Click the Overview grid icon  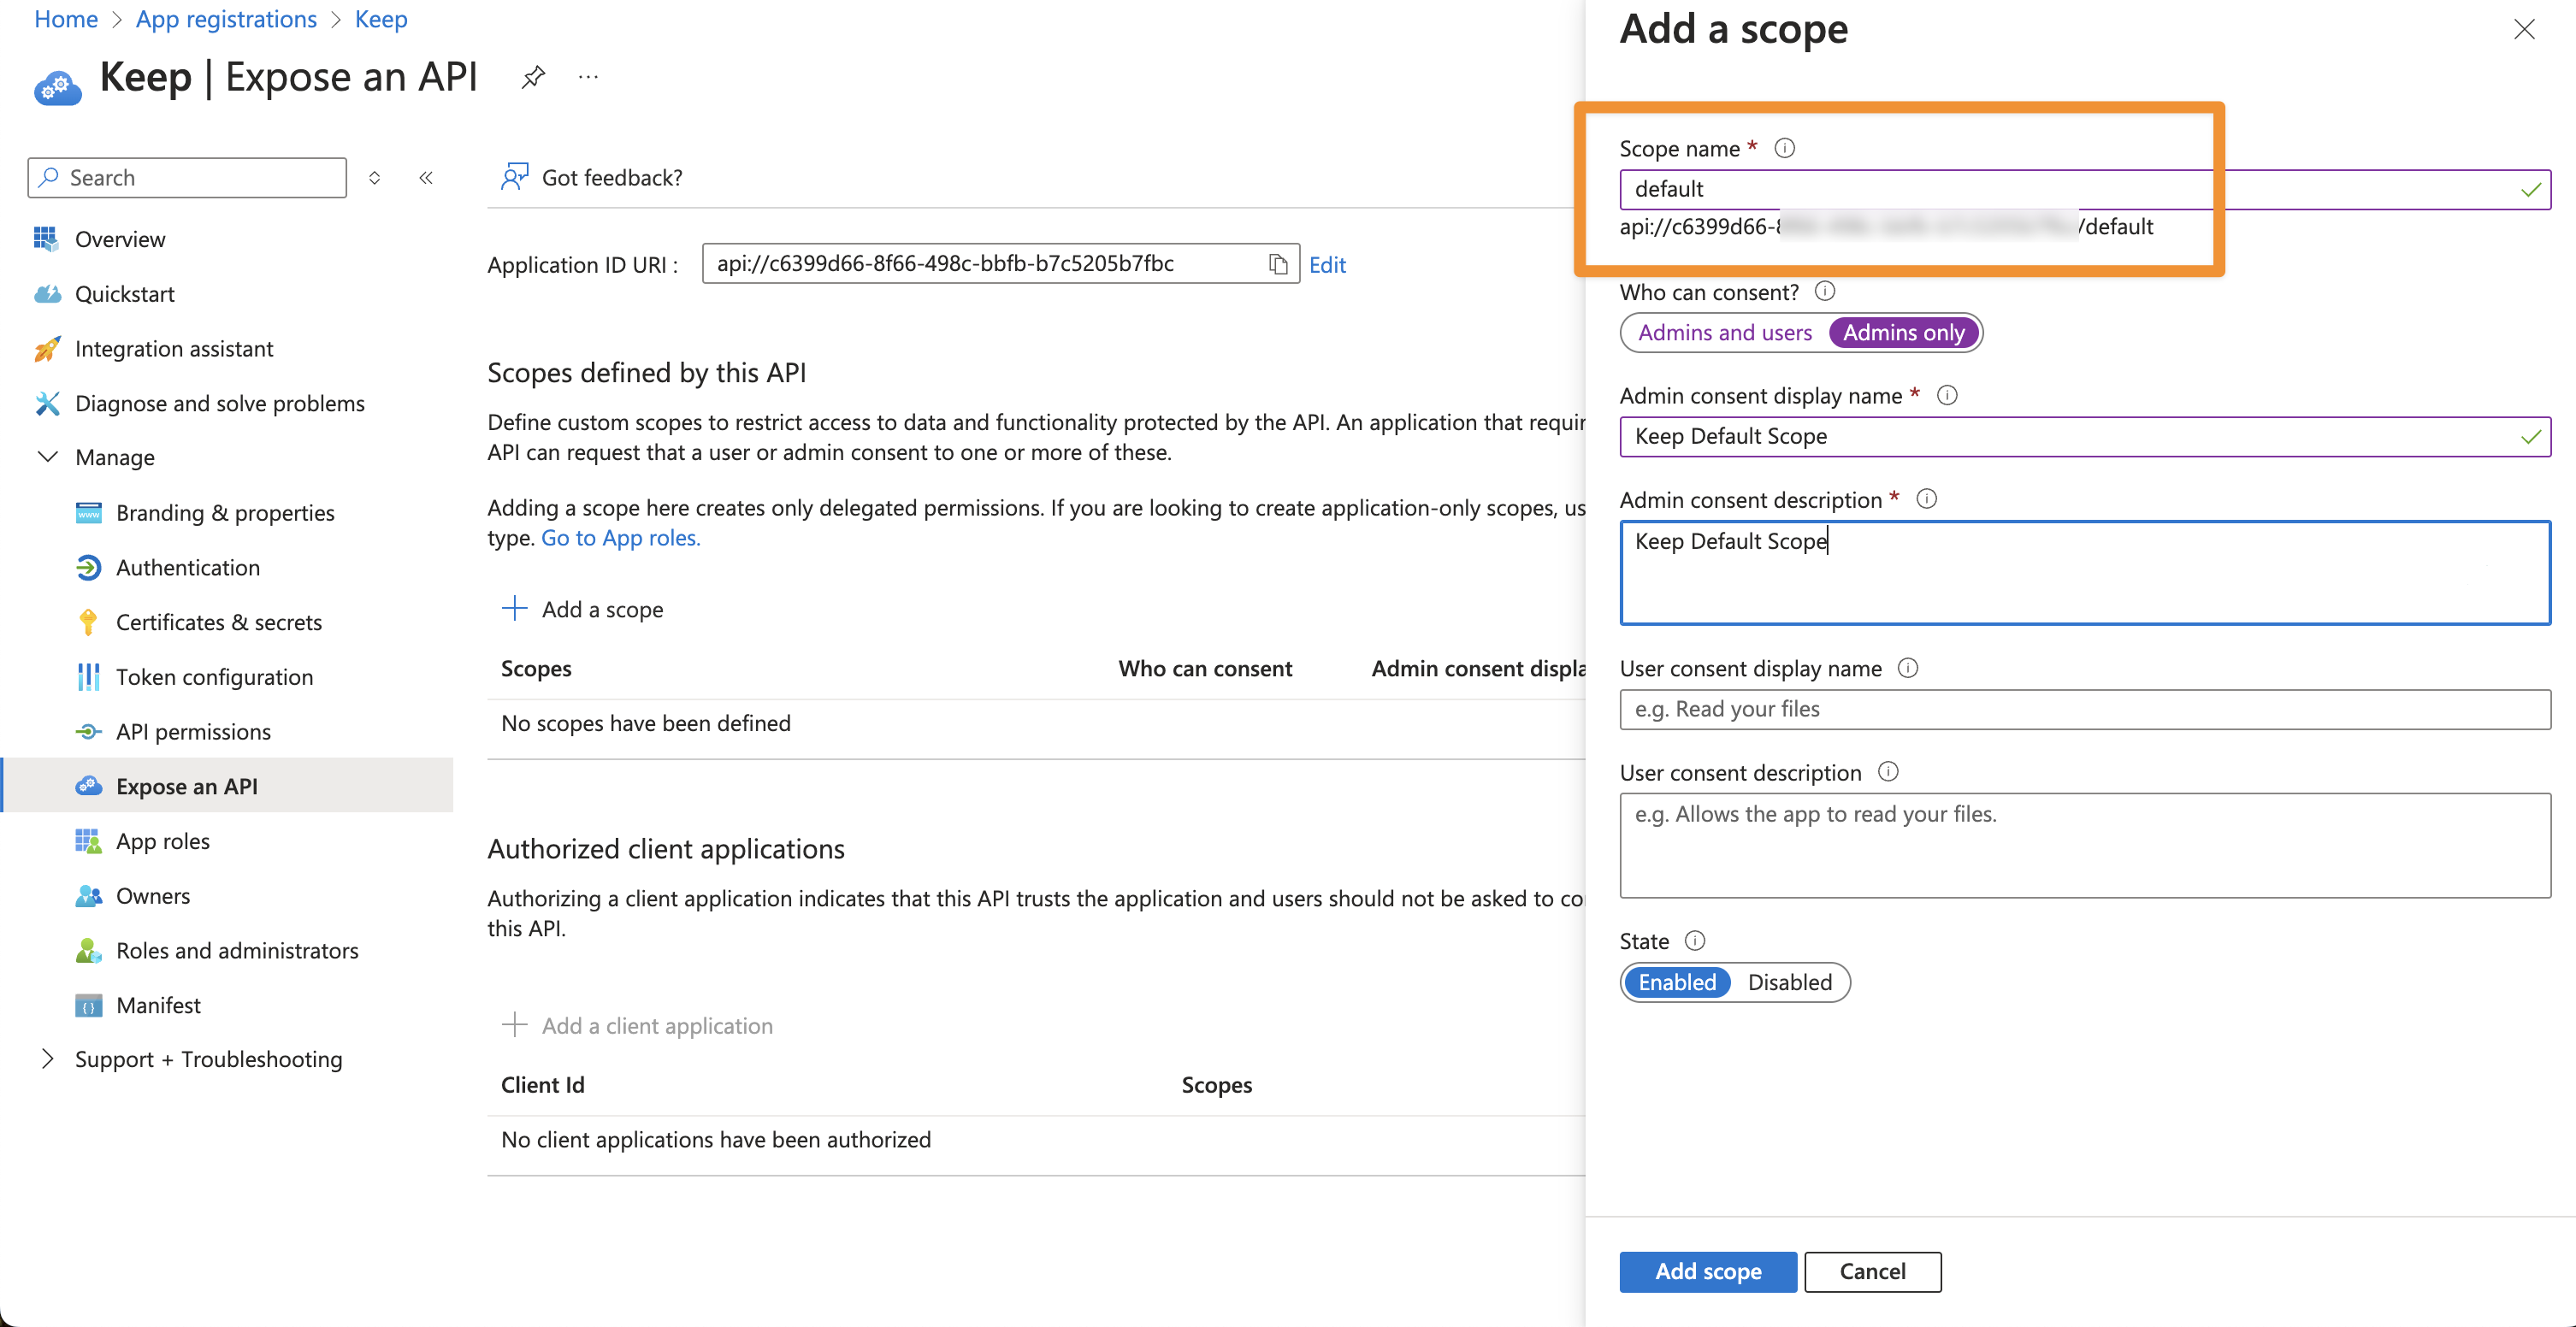click(x=46, y=238)
